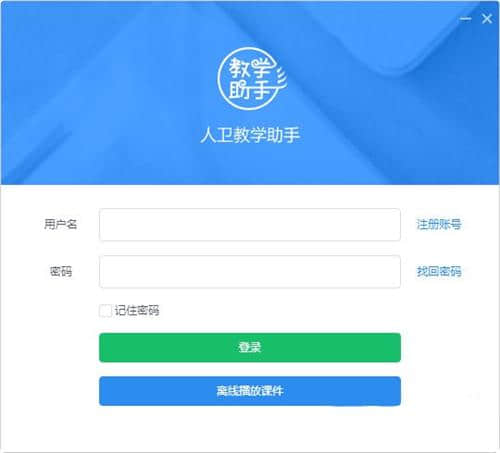The height and width of the screenshot is (453, 500).
Task: Open the 找回密码 link
Action: [x=439, y=271]
